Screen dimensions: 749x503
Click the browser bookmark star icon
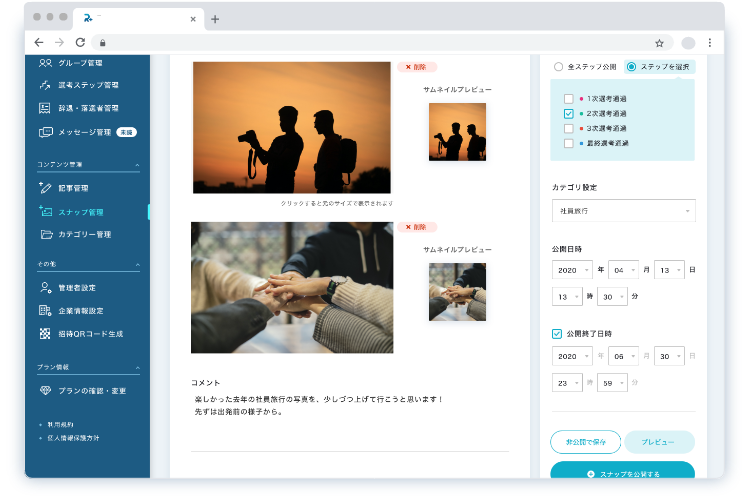[659, 43]
